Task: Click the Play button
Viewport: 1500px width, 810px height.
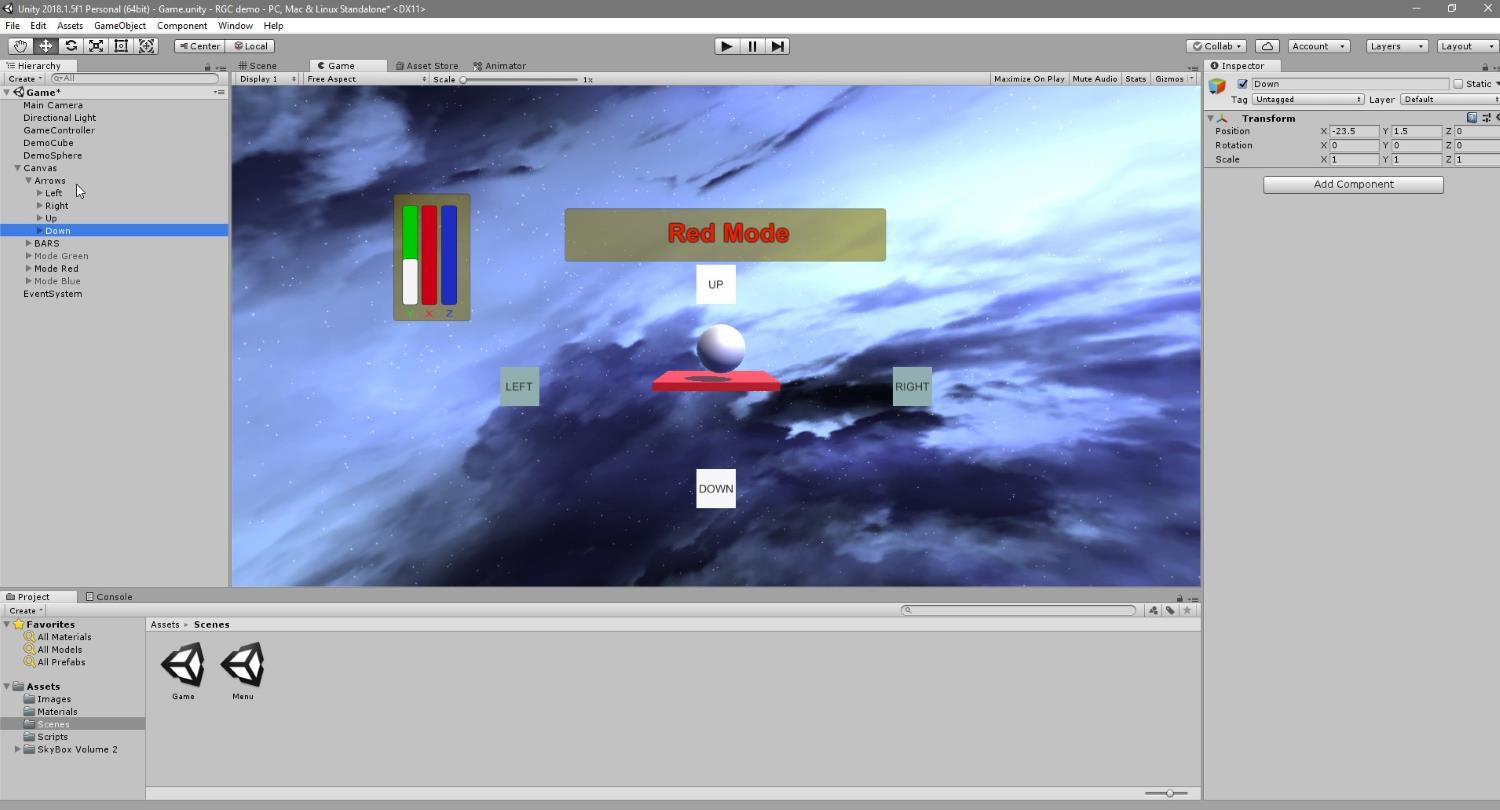Action: point(727,46)
